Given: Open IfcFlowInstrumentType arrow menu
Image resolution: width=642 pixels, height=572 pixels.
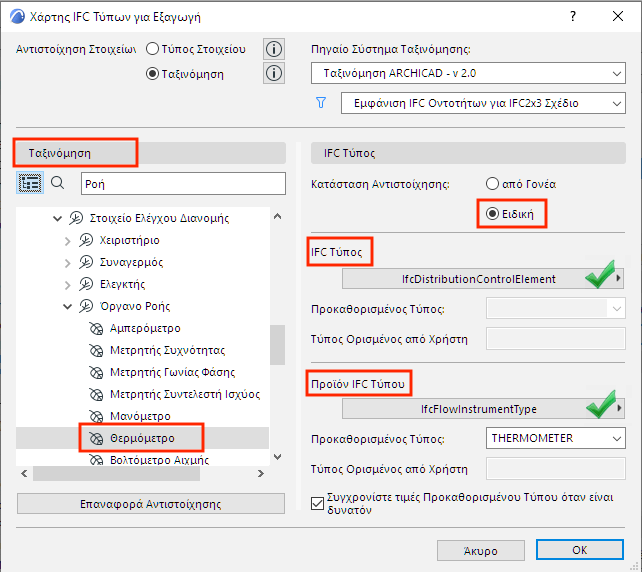Looking at the screenshot, I should pyautogui.click(x=619, y=408).
